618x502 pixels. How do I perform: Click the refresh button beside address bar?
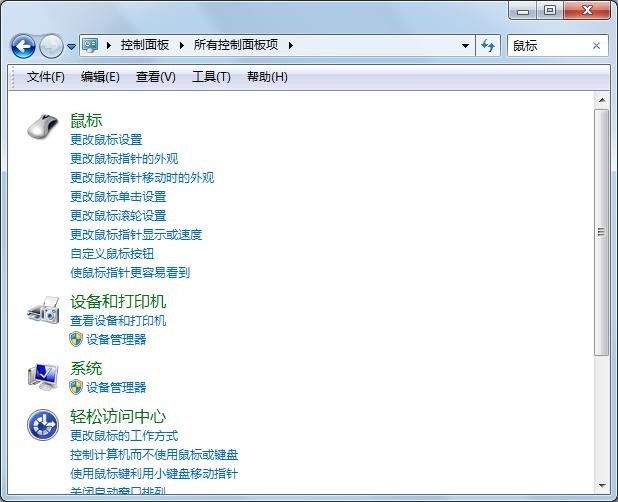tap(488, 46)
